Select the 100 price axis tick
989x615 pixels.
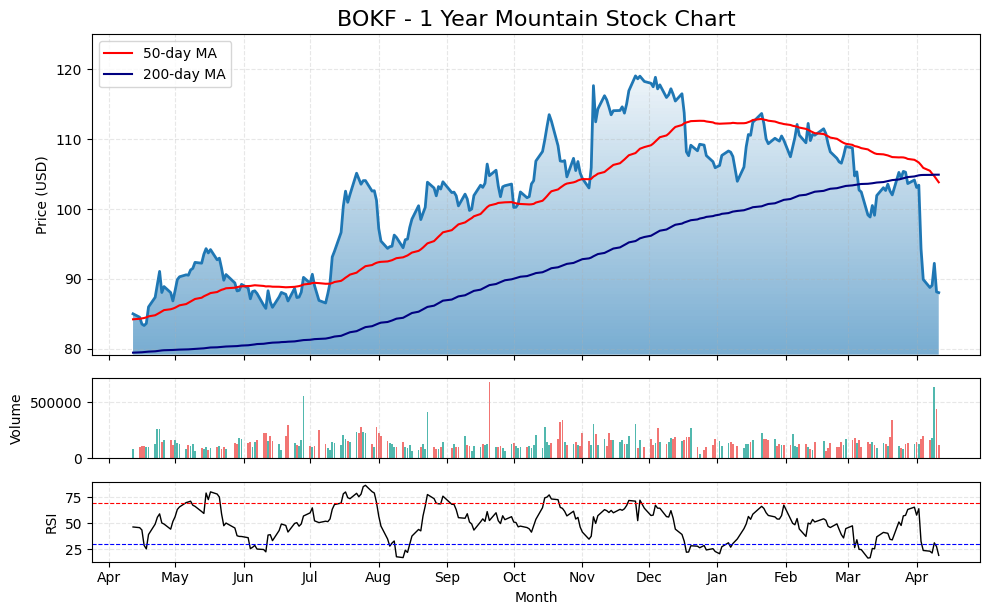tap(69, 210)
